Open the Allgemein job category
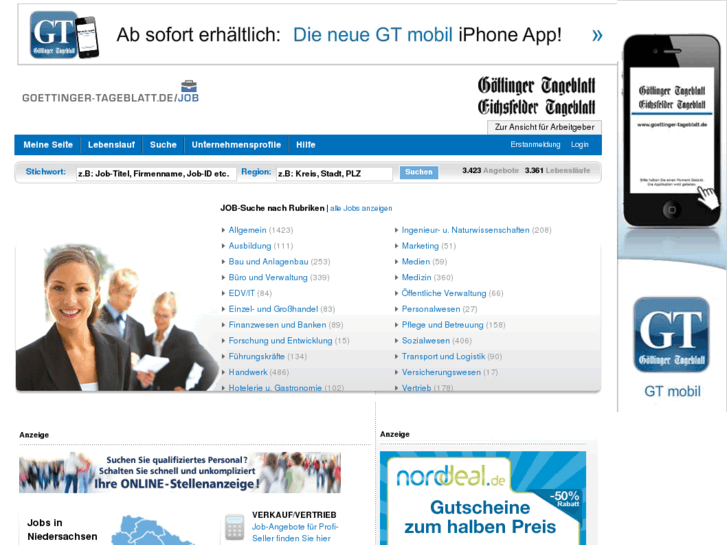This screenshot has width=727, height=545. tap(247, 230)
